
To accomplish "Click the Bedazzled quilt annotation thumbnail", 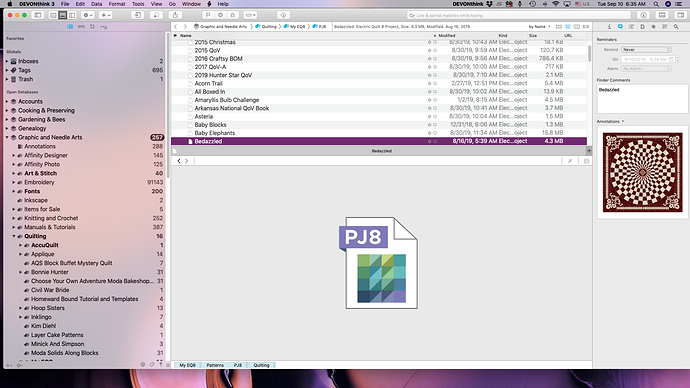I will tap(642, 172).
